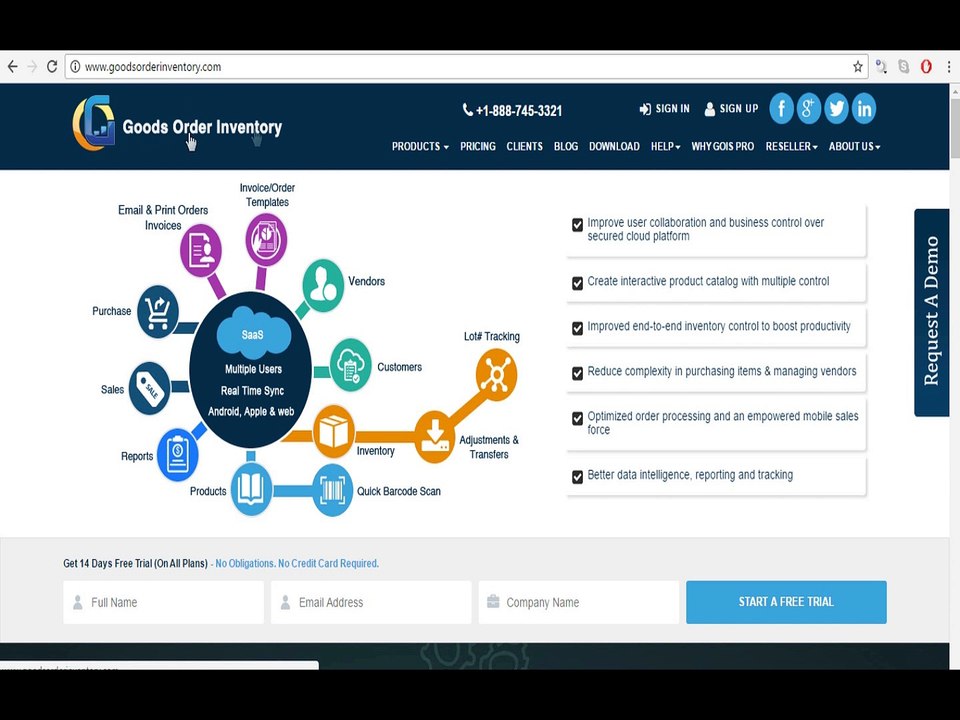Viewport: 960px width, 720px height.
Task: Open the Request A Demo side tab
Action: point(931,312)
